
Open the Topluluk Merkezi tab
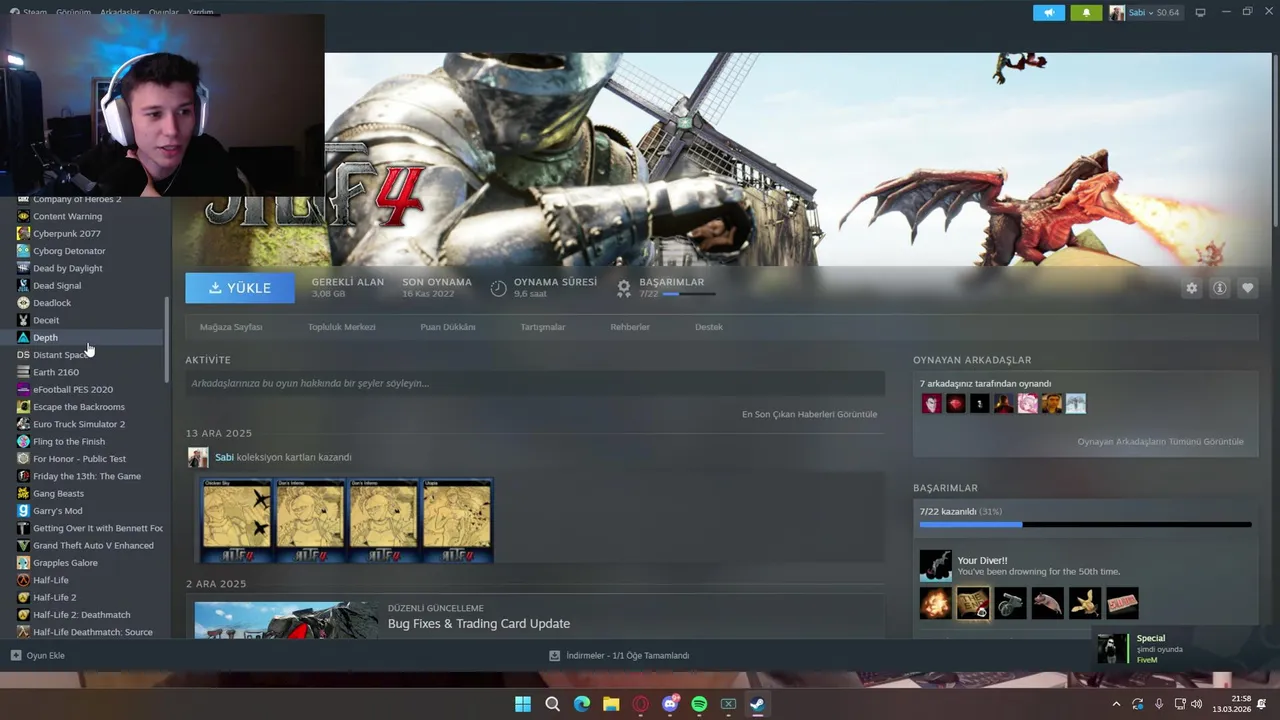(x=342, y=327)
